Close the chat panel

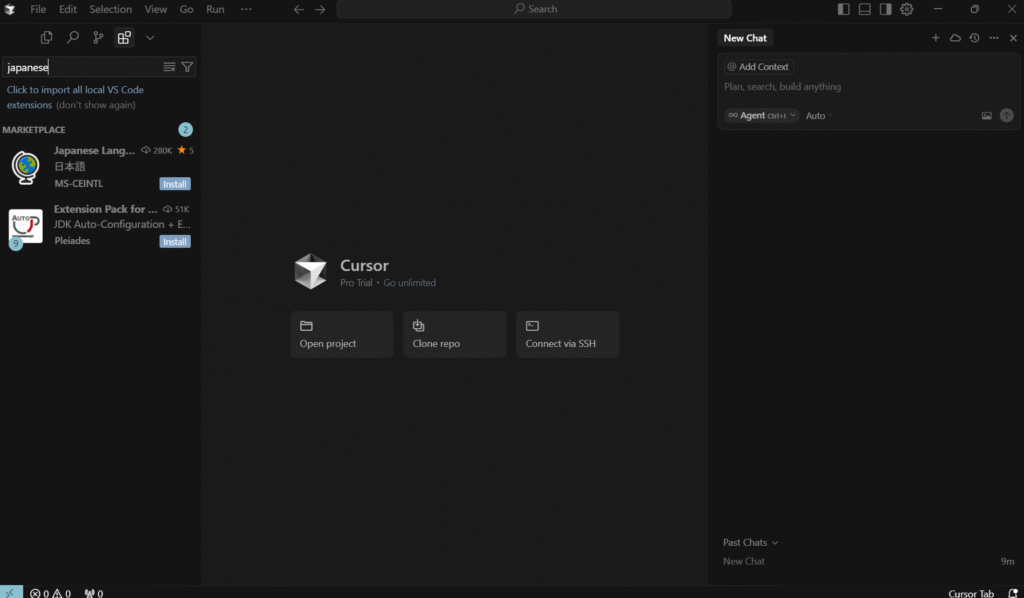1014,38
